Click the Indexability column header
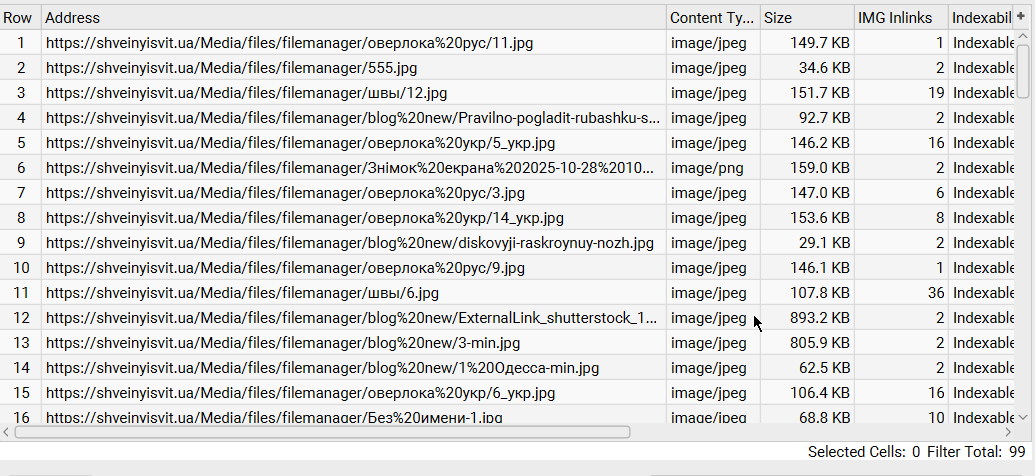The height and width of the screenshot is (476, 1035). click(x=981, y=18)
